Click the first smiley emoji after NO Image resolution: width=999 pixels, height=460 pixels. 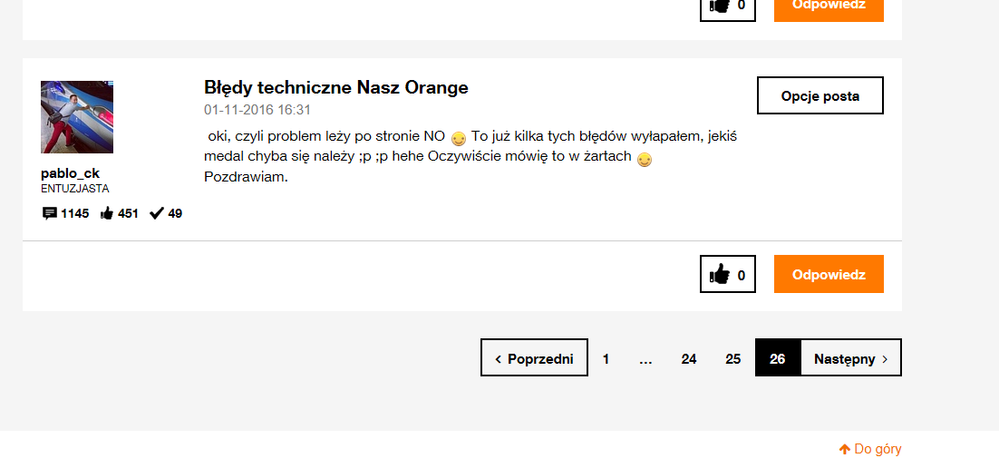click(x=459, y=138)
